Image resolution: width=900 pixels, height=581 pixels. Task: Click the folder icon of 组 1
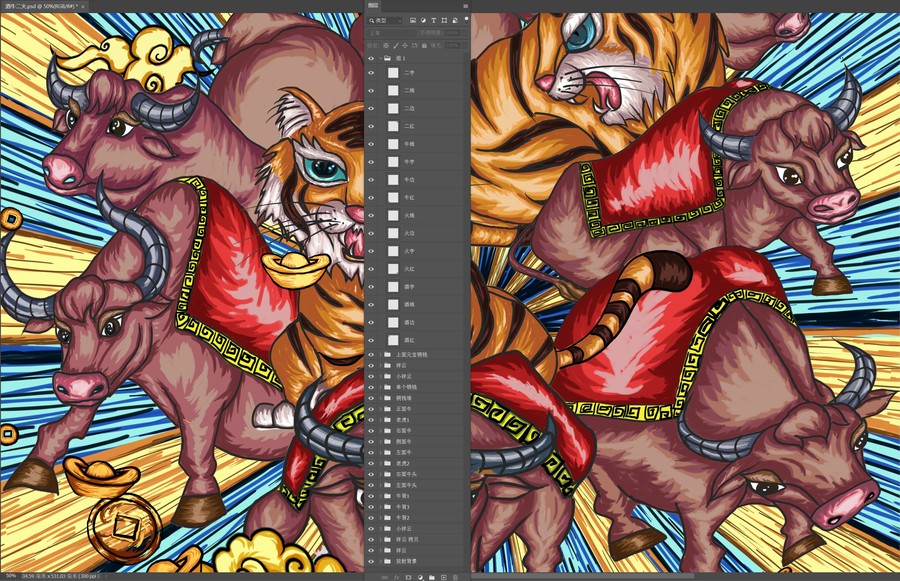(387, 58)
